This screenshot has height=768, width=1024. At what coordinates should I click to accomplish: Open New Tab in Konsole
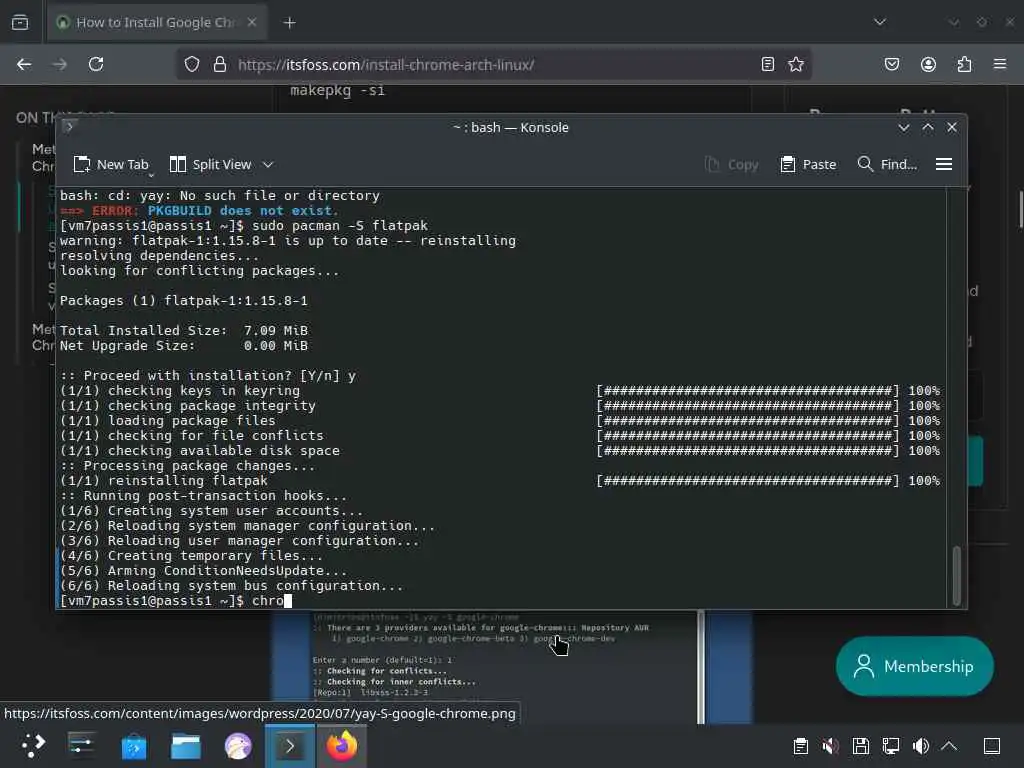pyautogui.click(x=111, y=165)
